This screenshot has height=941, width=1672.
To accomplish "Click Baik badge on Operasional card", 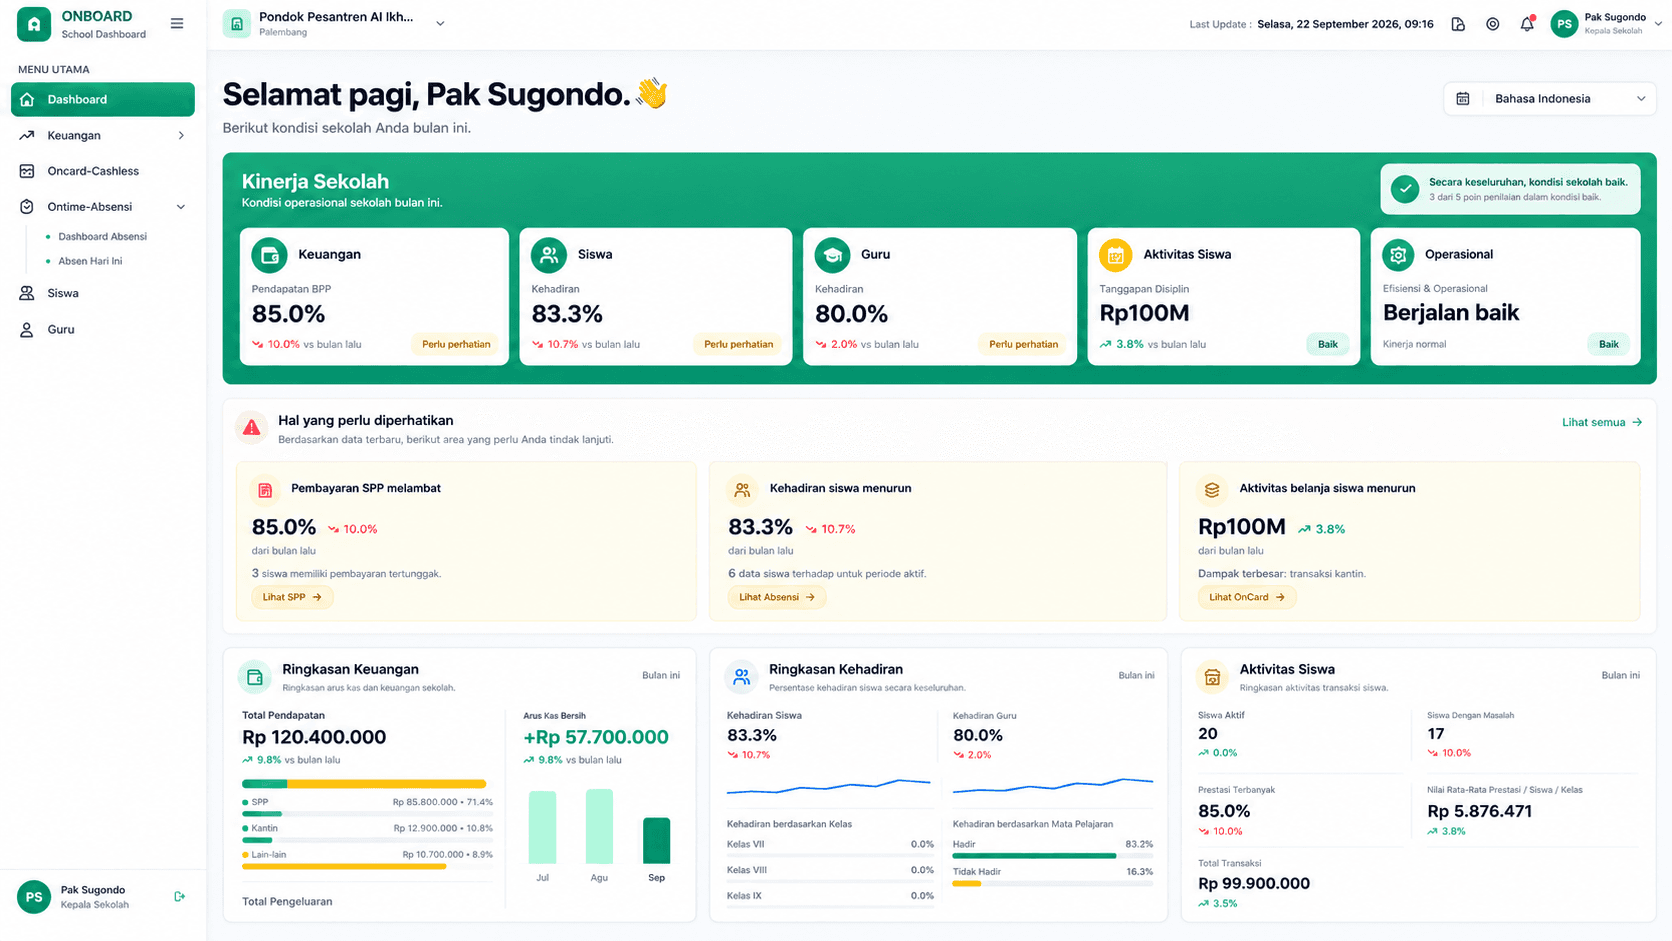I will tap(1608, 344).
